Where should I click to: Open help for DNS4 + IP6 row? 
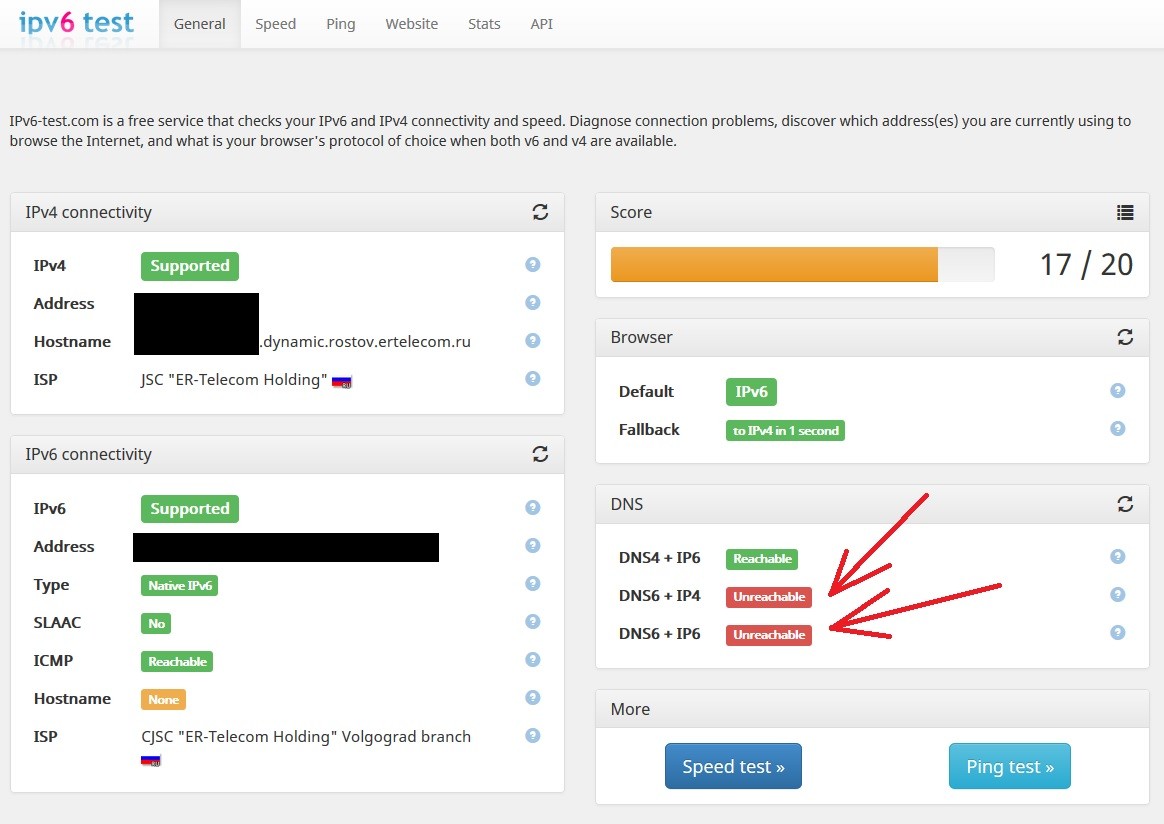point(1118,556)
